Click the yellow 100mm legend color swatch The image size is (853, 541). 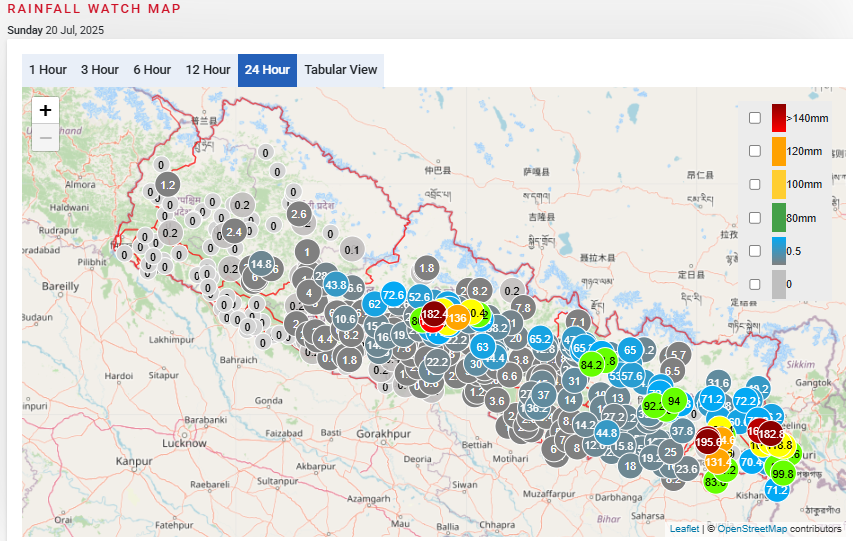(779, 184)
